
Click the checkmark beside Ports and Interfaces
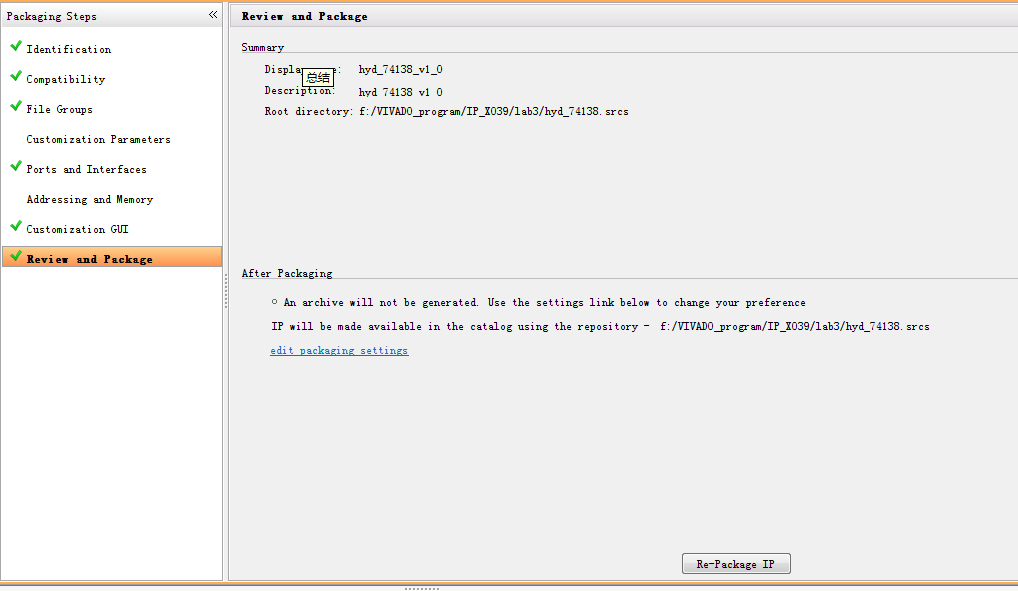pyautogui.click(x=15, y=167)
